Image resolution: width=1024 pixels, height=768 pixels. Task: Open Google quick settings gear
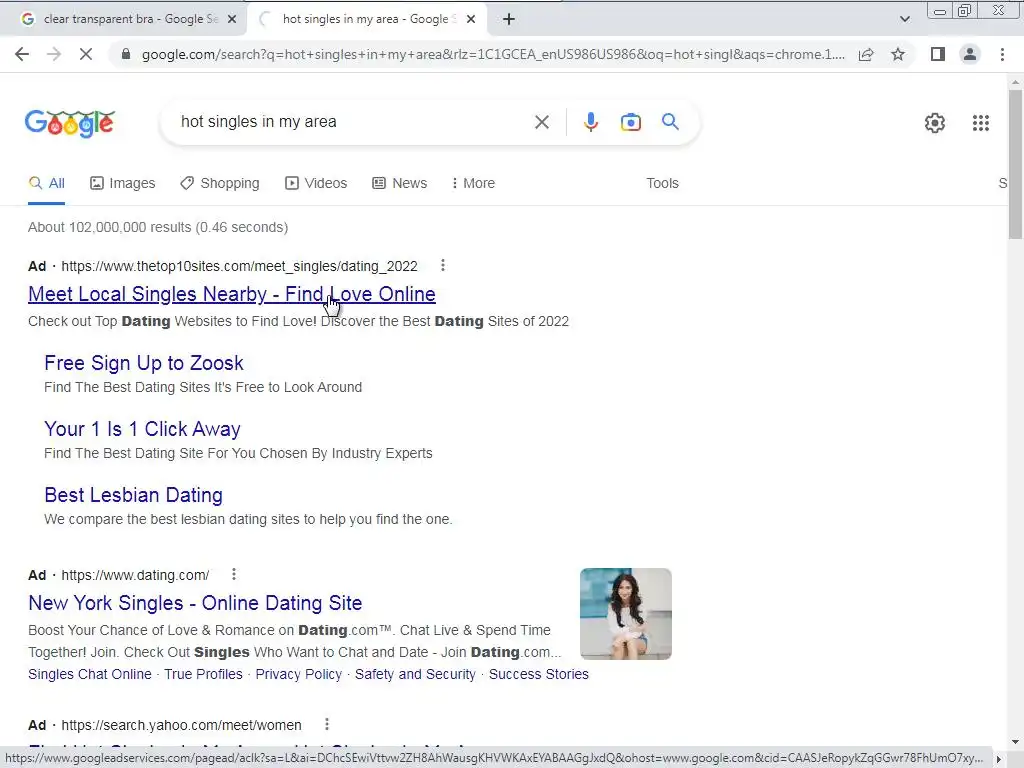[935, 123]
